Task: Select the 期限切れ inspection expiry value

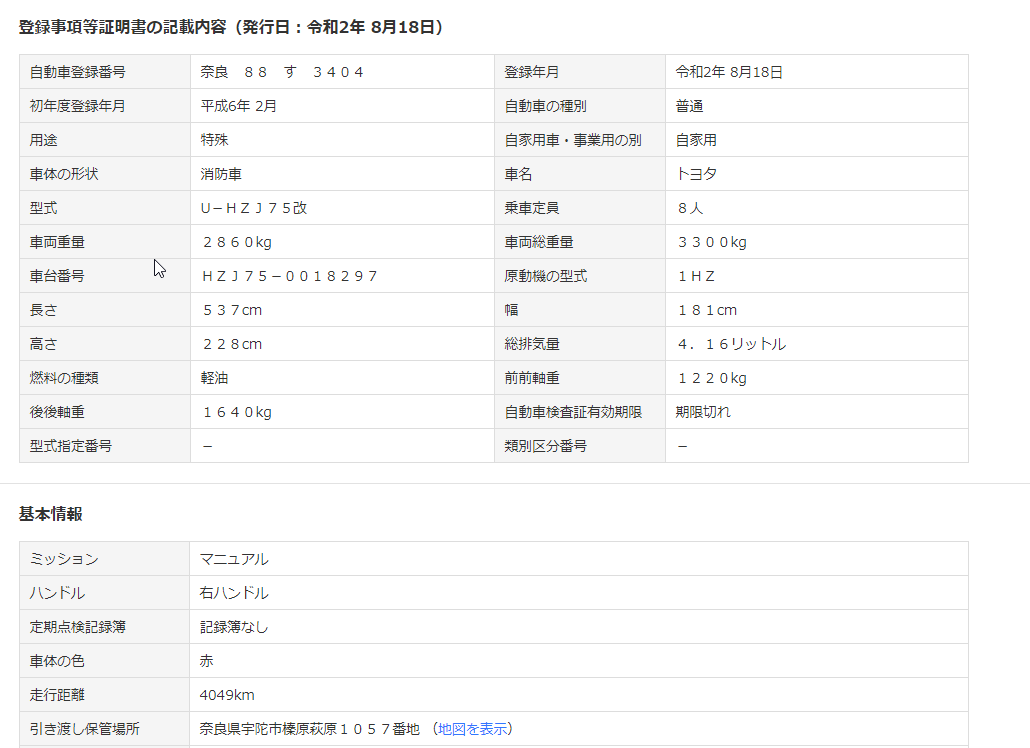Action: click(703, 412)
